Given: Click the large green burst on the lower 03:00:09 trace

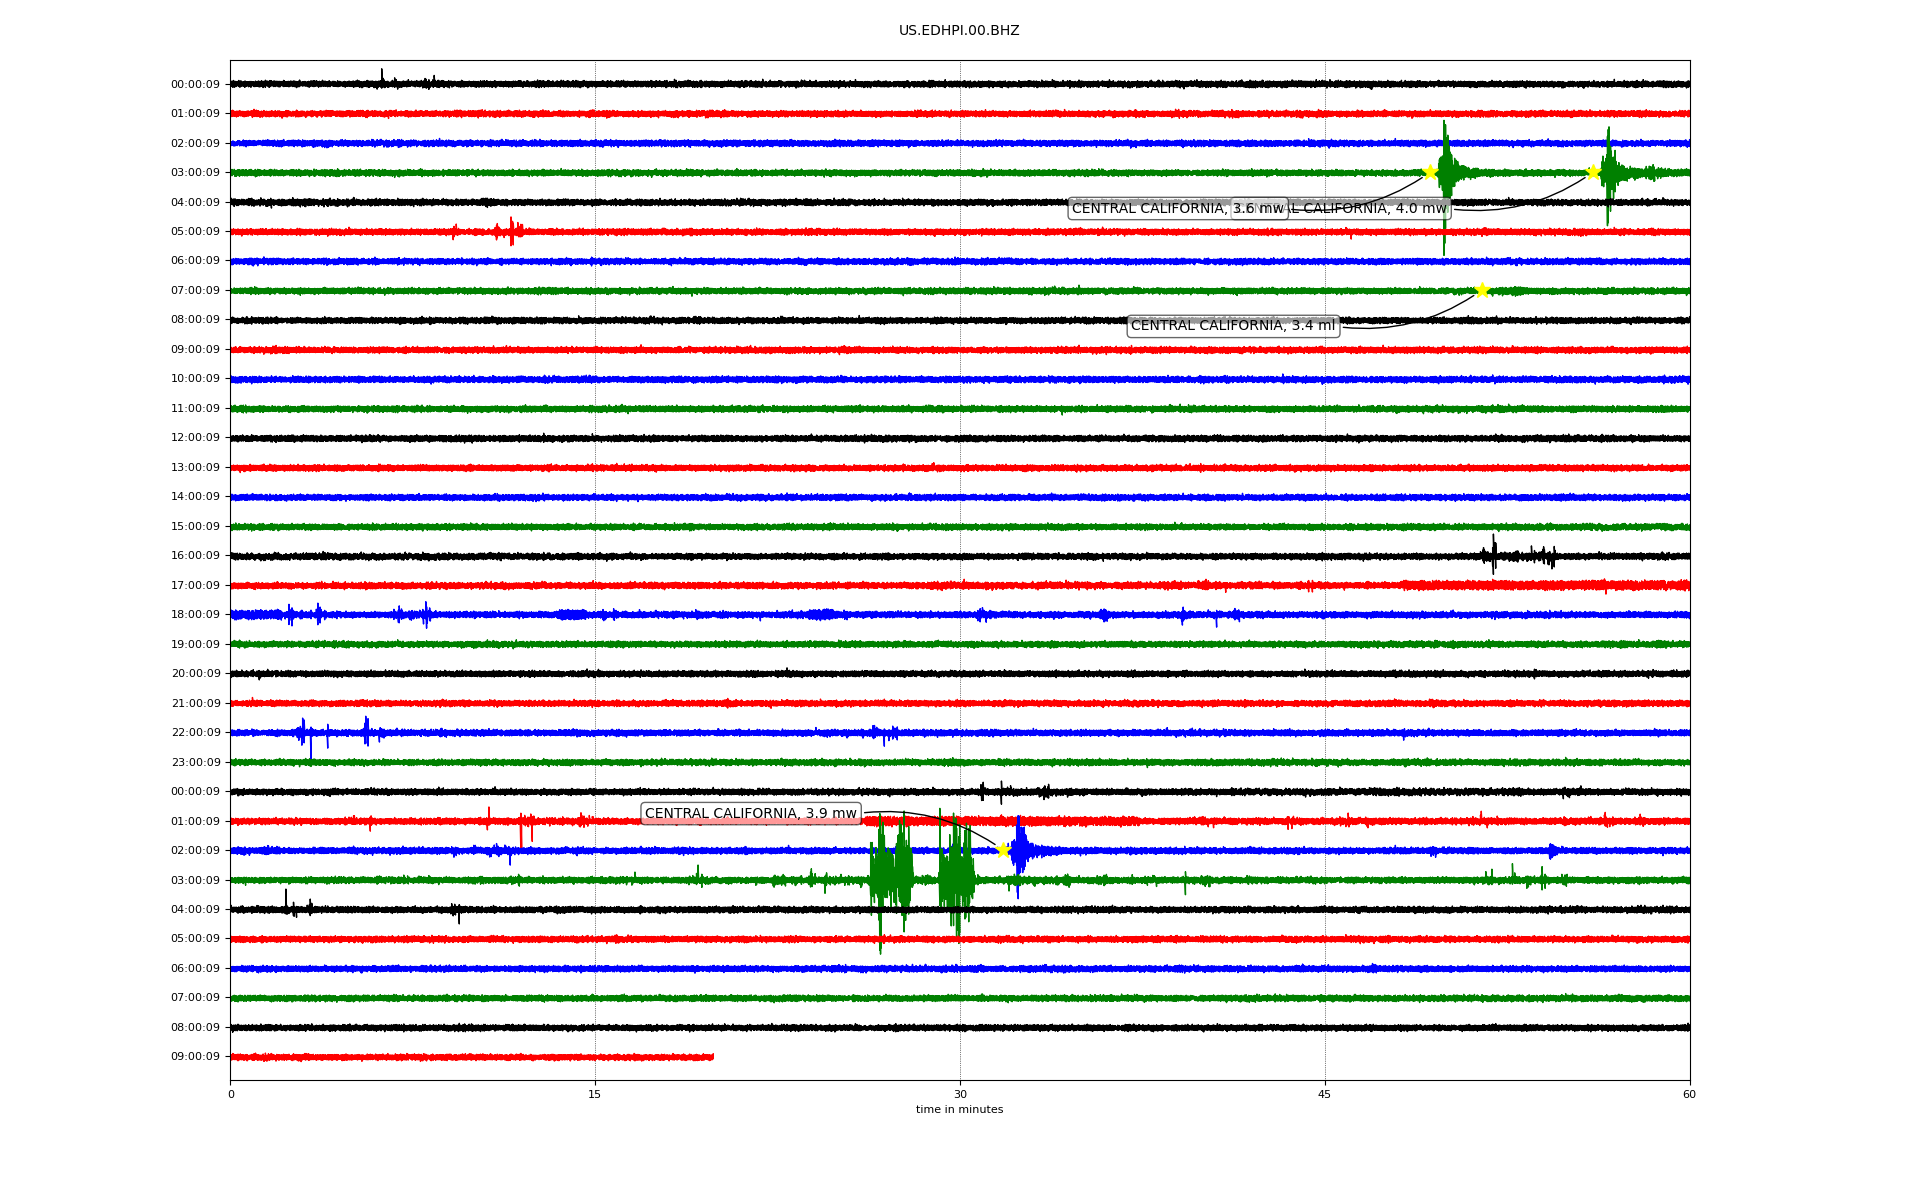Looking at the screenshot, I should [890, 878].
